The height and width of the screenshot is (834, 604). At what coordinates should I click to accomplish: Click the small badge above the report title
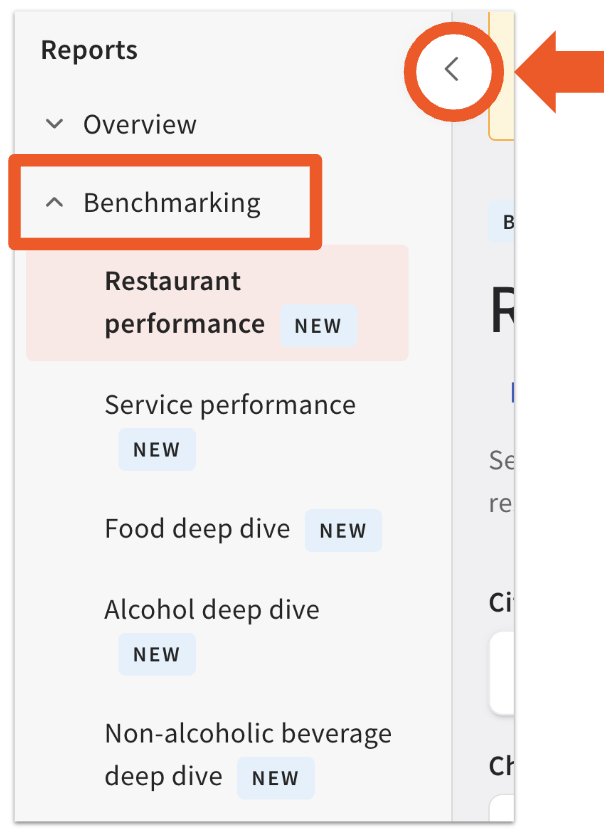(508, 222)
